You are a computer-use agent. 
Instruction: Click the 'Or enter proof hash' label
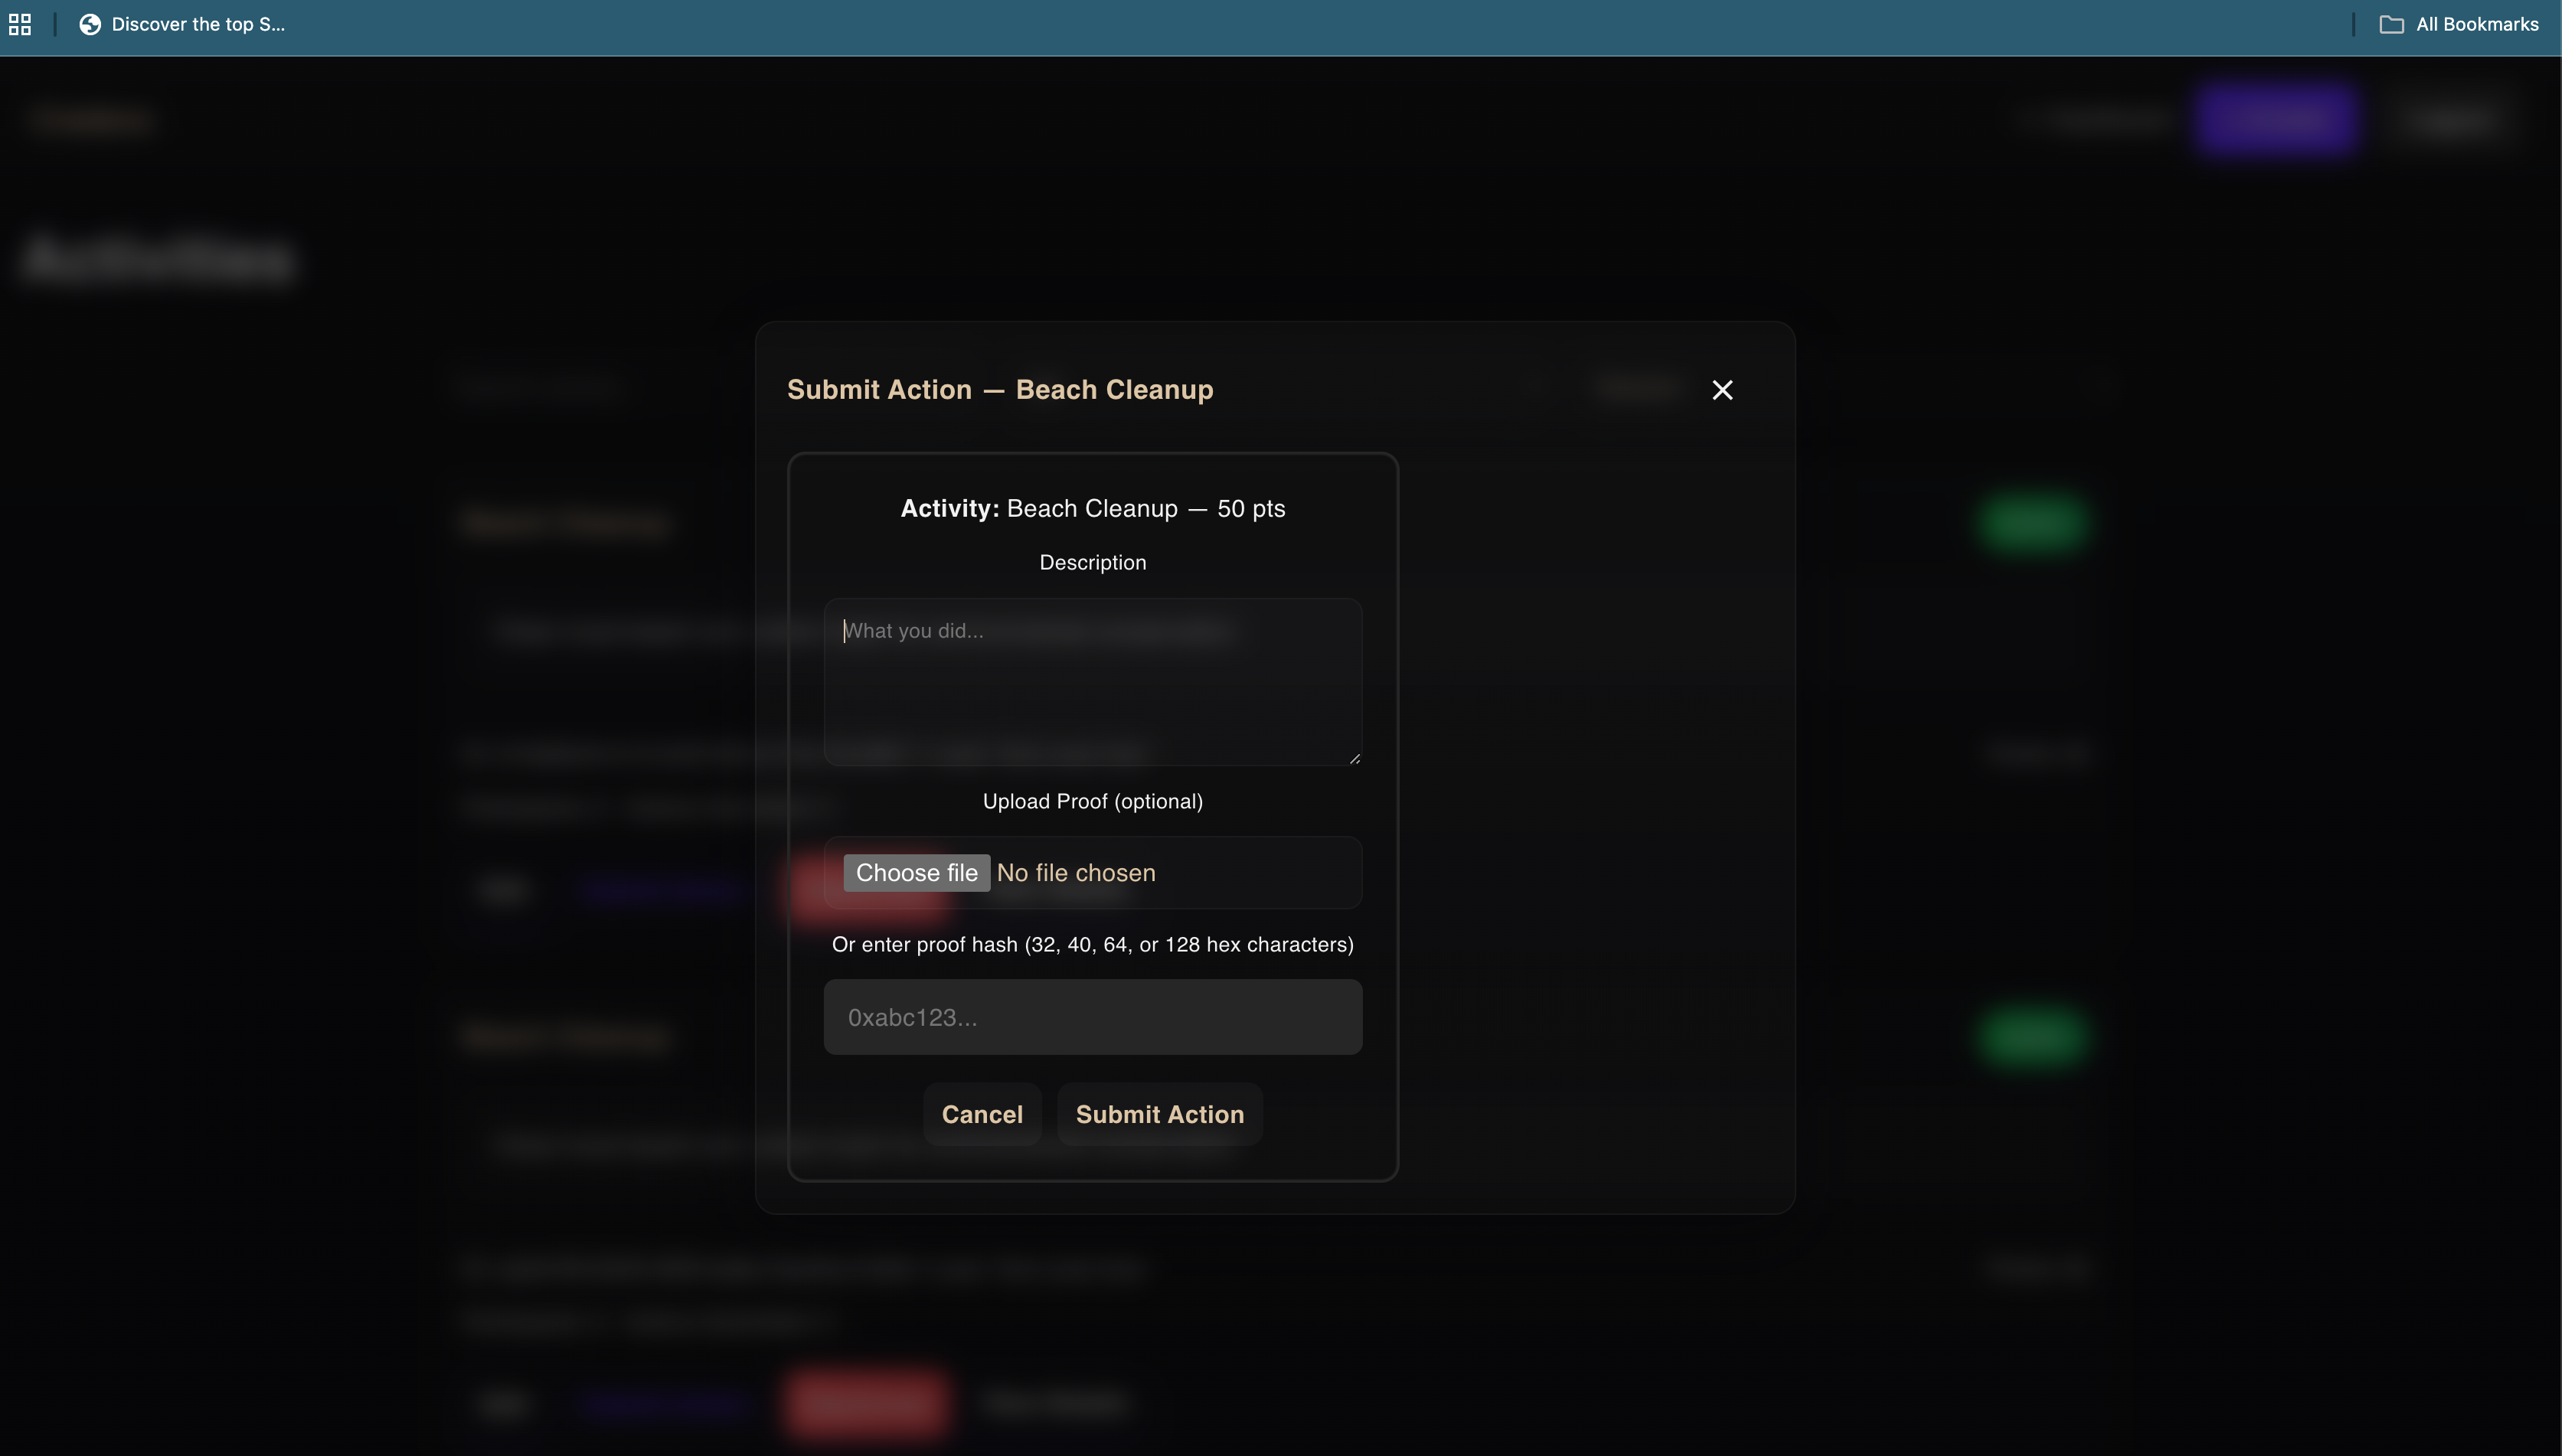pos(1092,944)
